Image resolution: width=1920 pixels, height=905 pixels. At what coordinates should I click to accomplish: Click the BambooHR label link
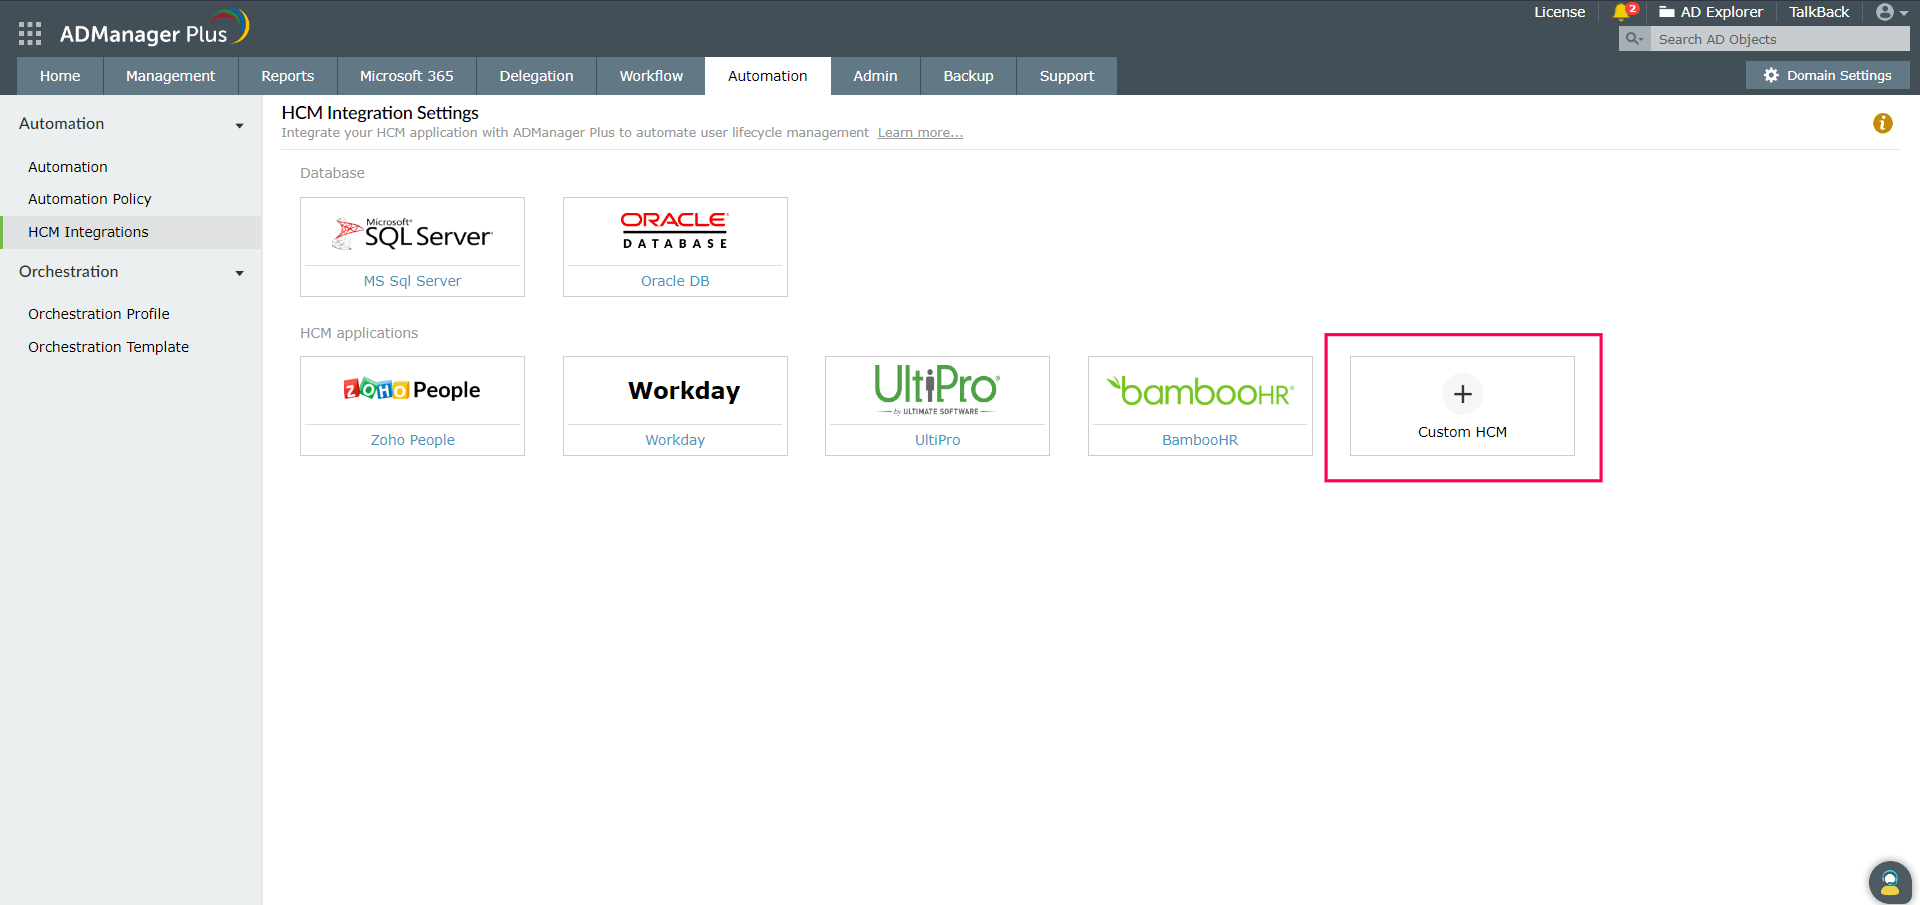pyautogui.click(x=1200, y=440)
